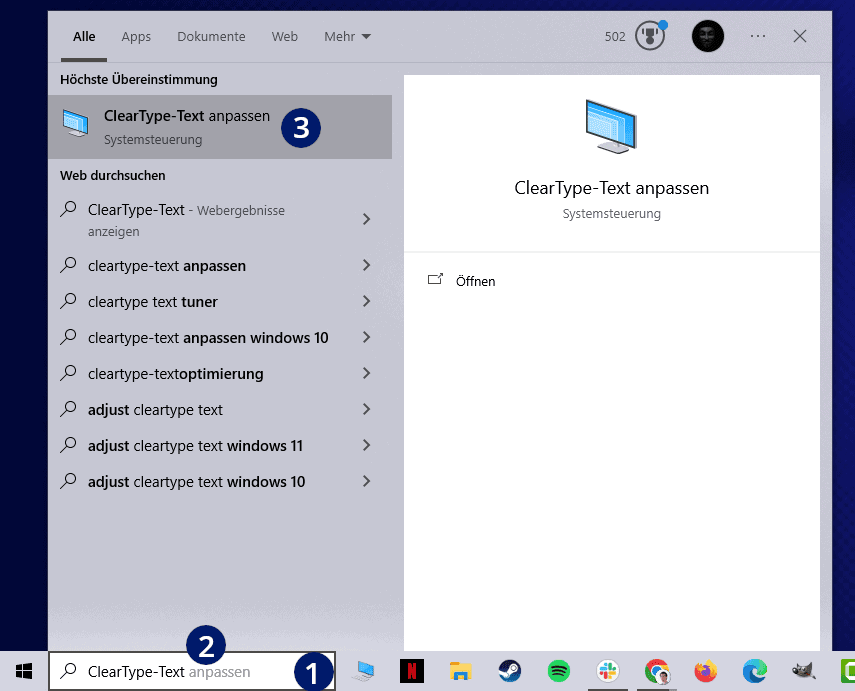The height and width of the screenshot is (691, 855).
Task: Open the ClearType-Text anpassen best match result
Action: coord(220,127)
